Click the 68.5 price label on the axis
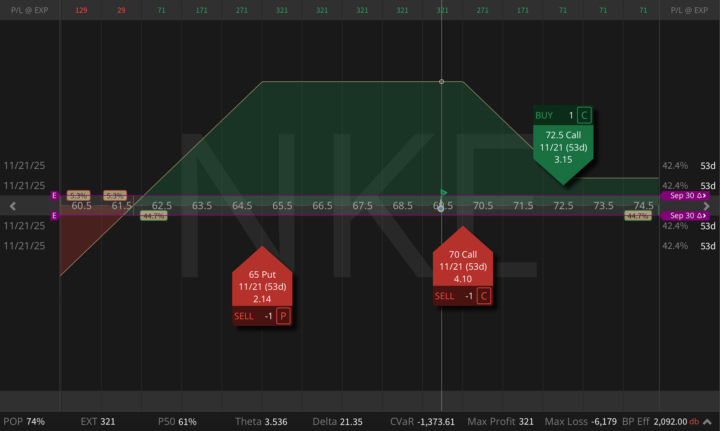The image size is (720, 431). [402, 206]
